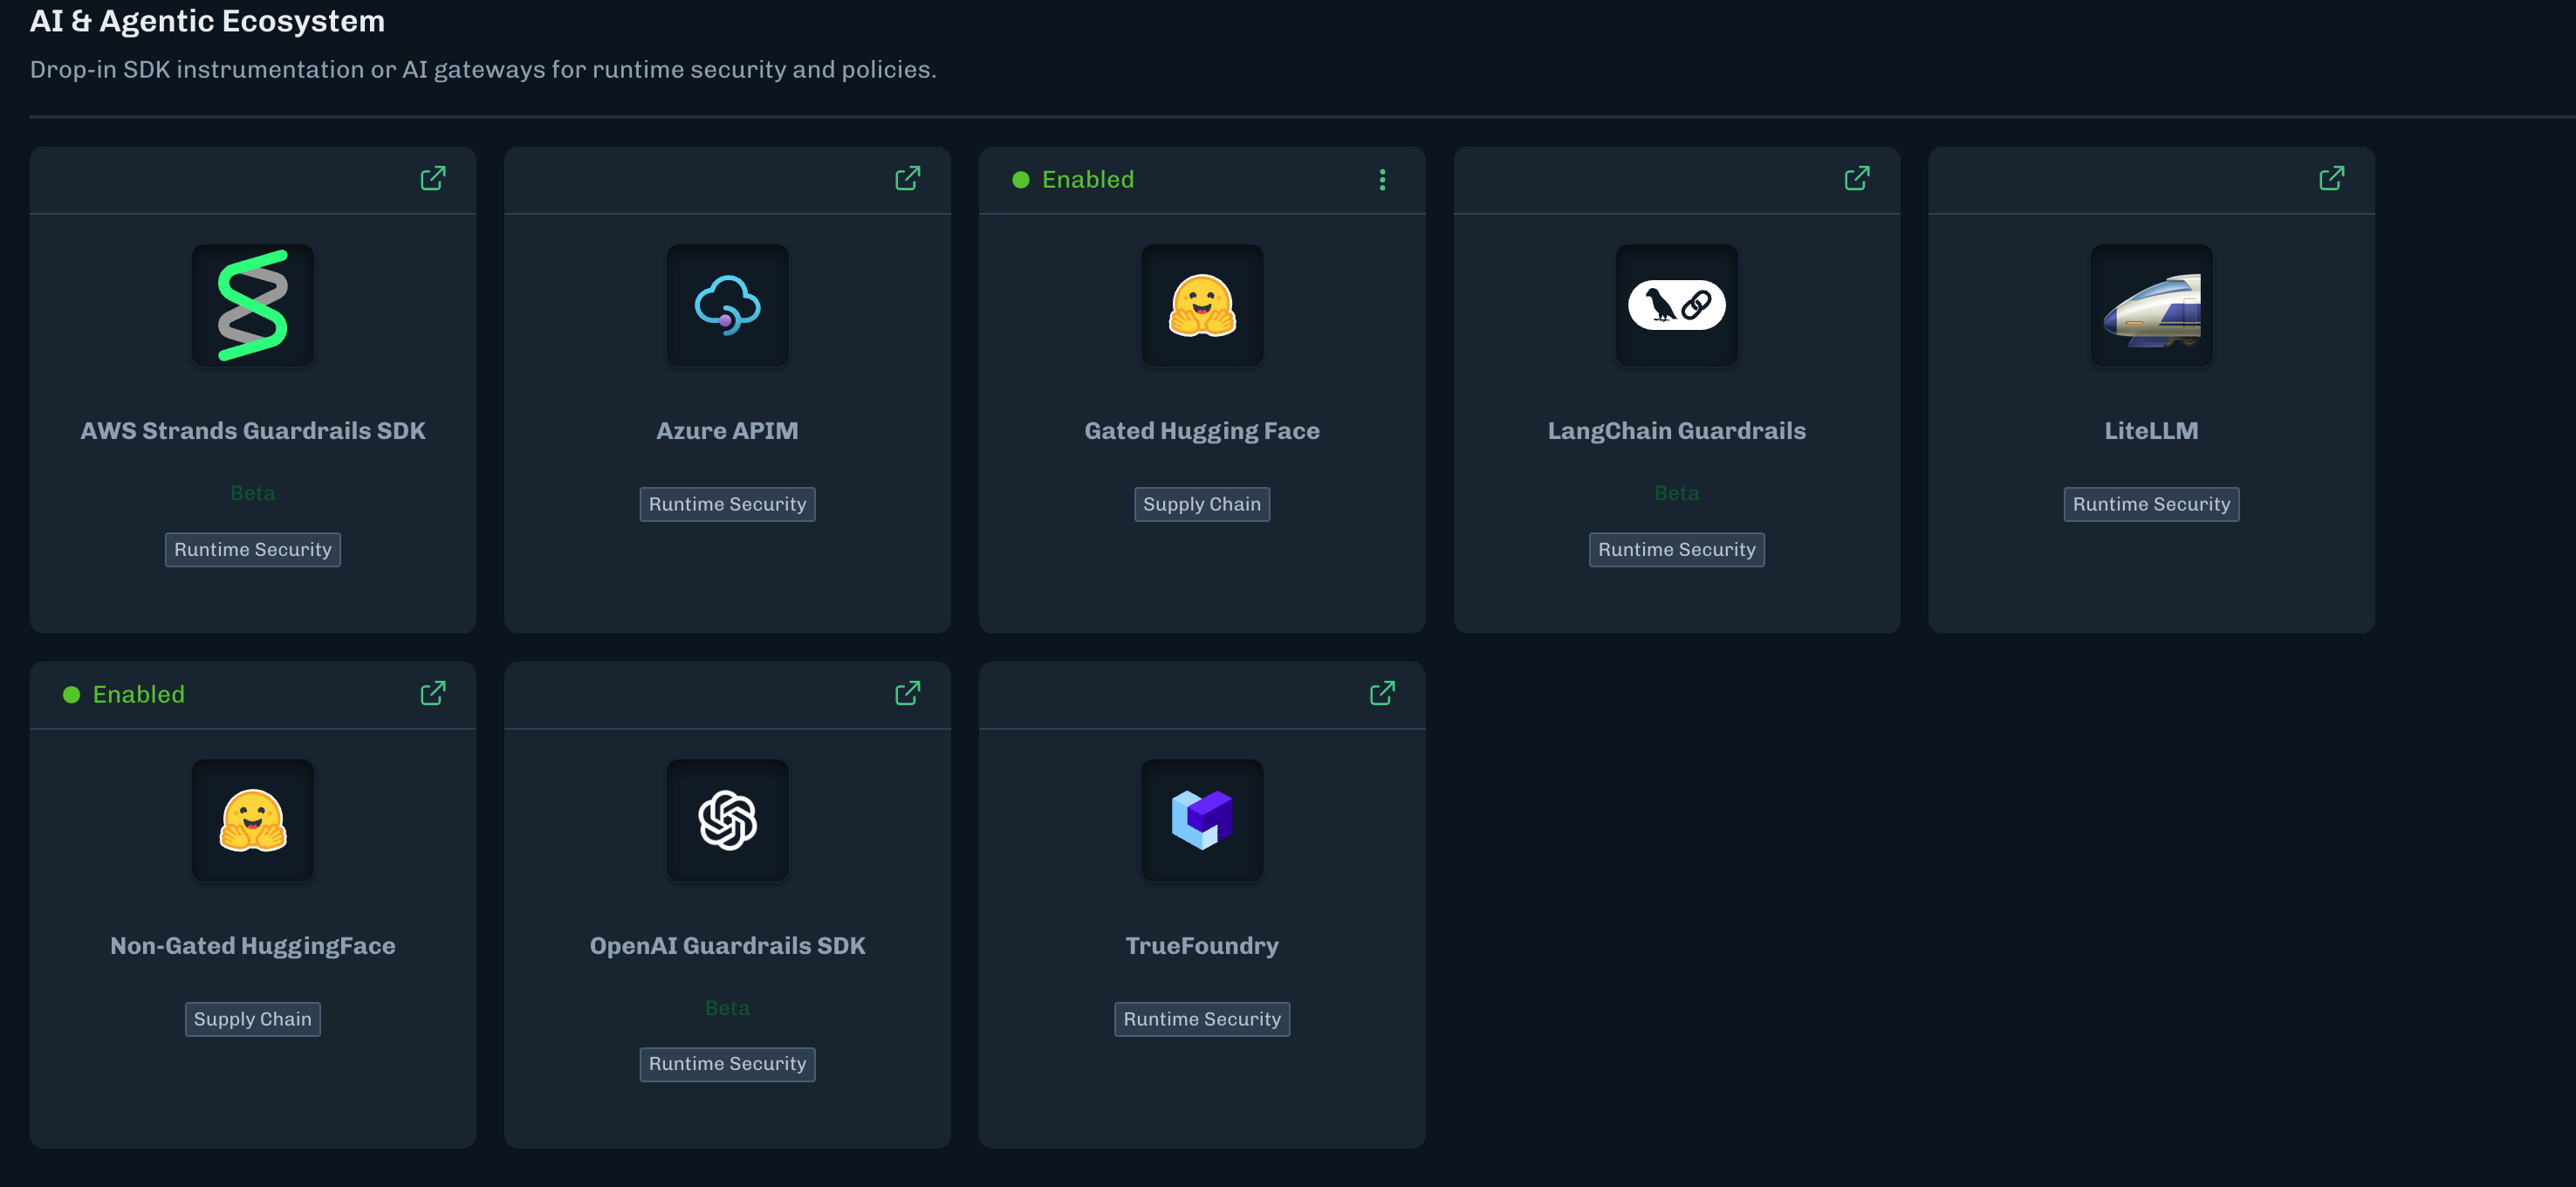Click Runtime Security tag on TrueFoundry card
This screenshot has height=1187, width=2576.
(1202, 1020)
